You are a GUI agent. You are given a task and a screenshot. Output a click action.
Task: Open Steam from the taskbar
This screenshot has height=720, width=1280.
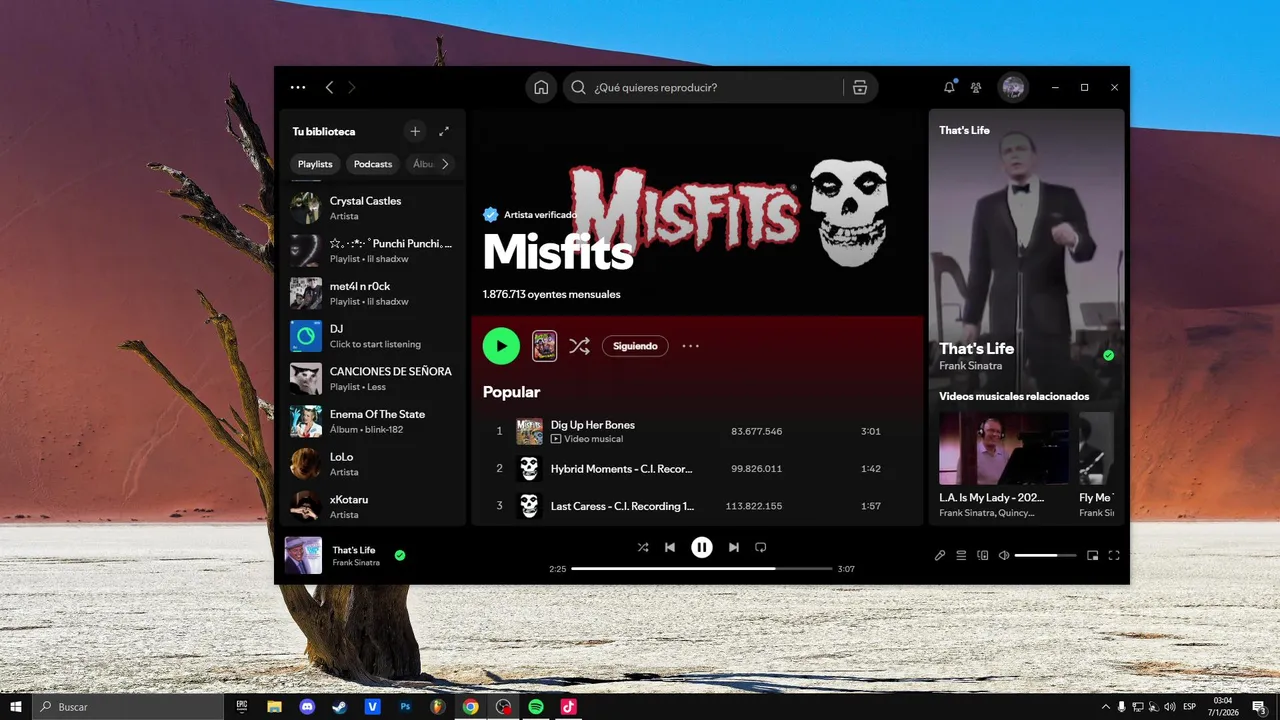[340, 706]
